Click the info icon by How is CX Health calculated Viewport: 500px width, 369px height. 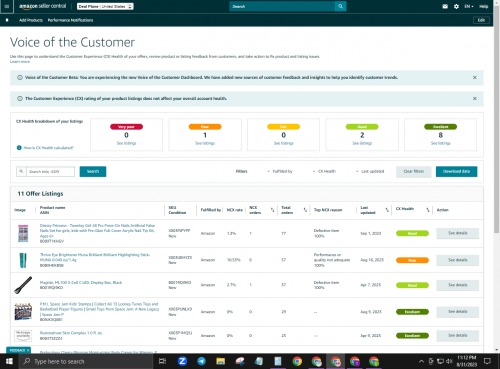click(19, 148)
